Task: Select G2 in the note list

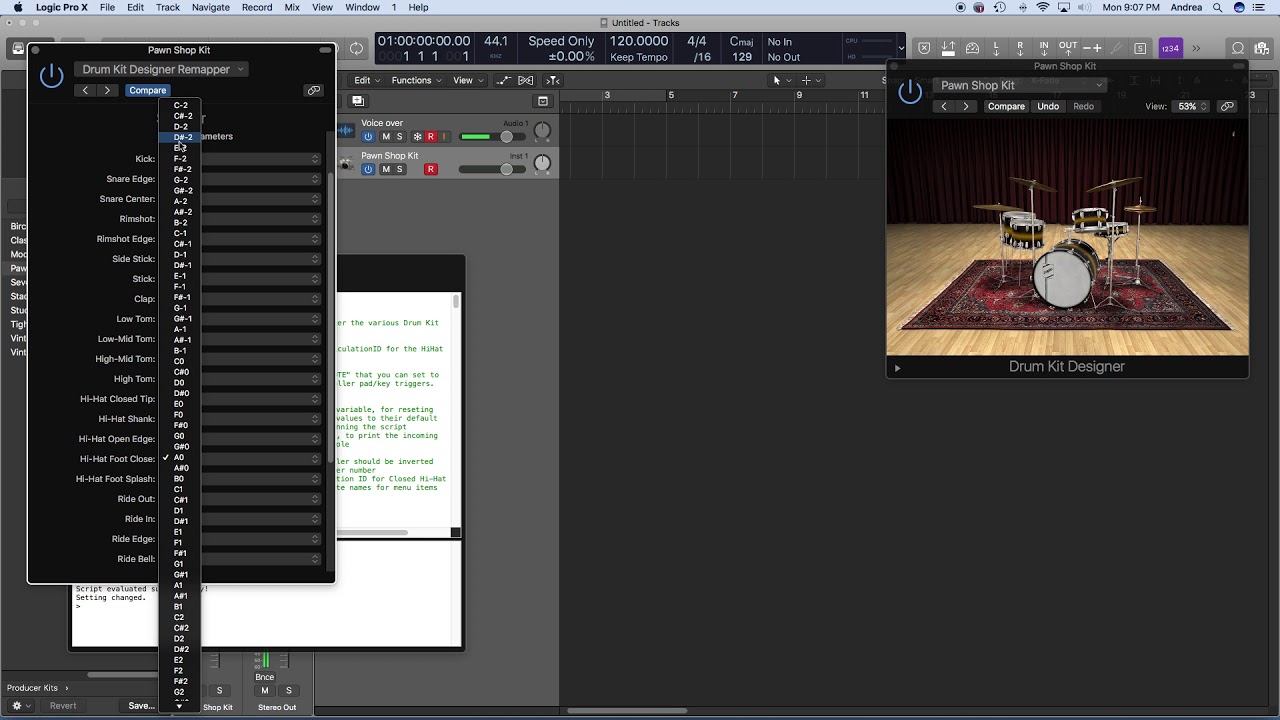Action: [179, 692]
